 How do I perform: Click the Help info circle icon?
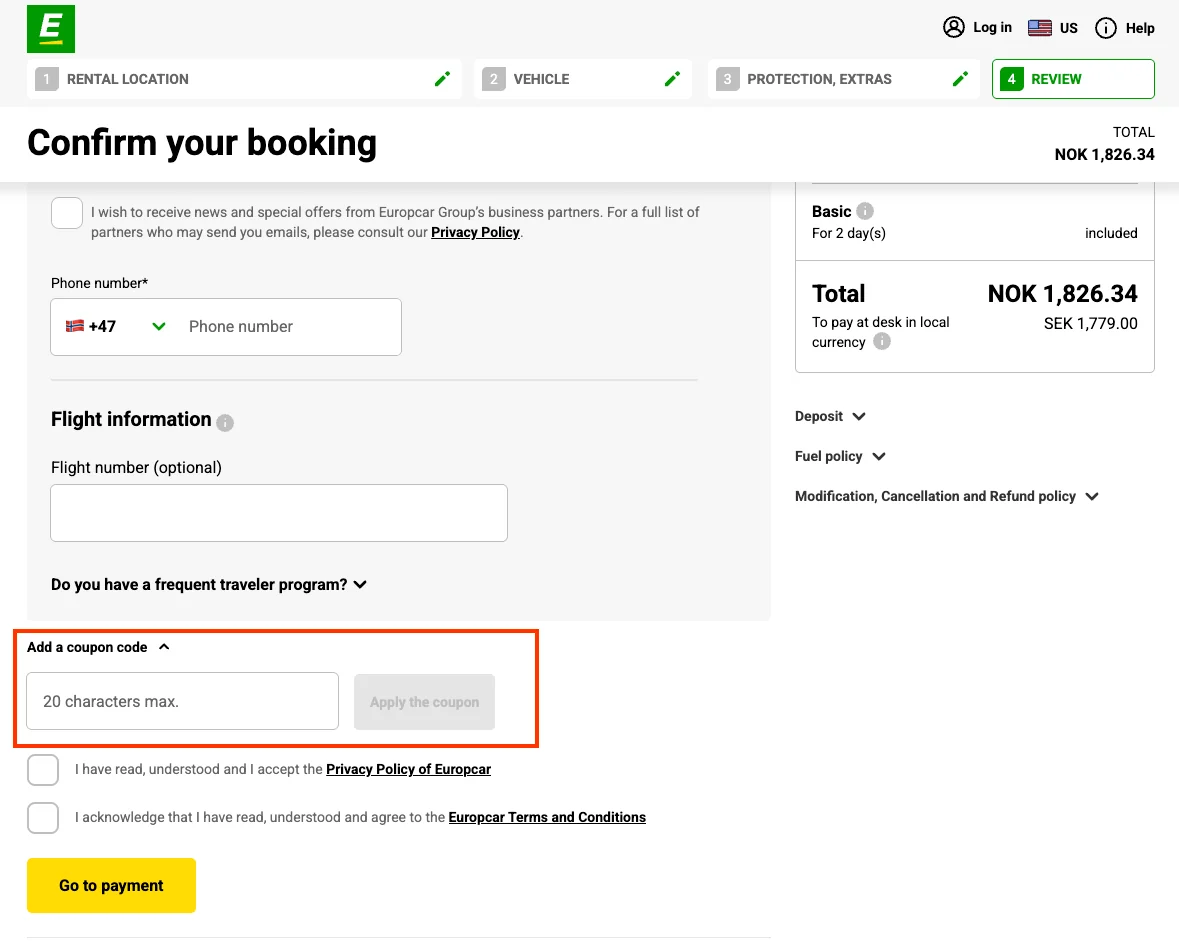coord(1105,28)
